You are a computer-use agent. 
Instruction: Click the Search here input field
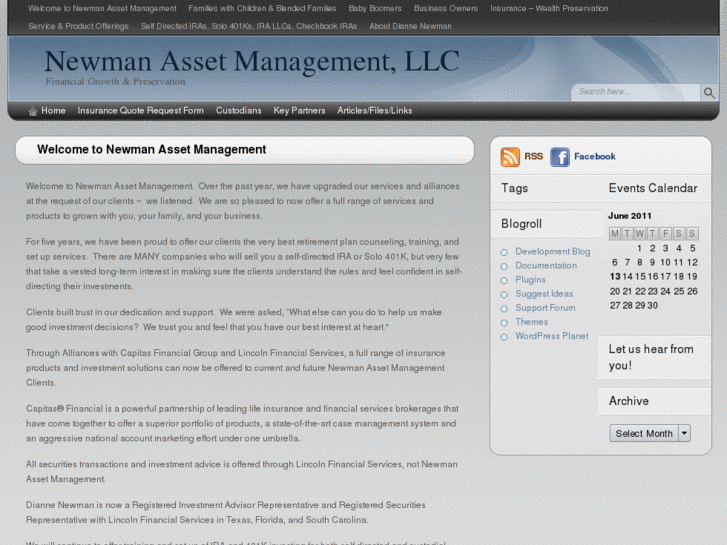pos(636,92)
